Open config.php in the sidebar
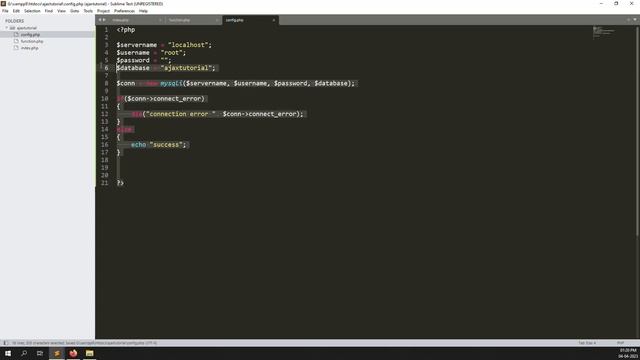Screen dimensions: 640x360 click(x=30, y=35)
